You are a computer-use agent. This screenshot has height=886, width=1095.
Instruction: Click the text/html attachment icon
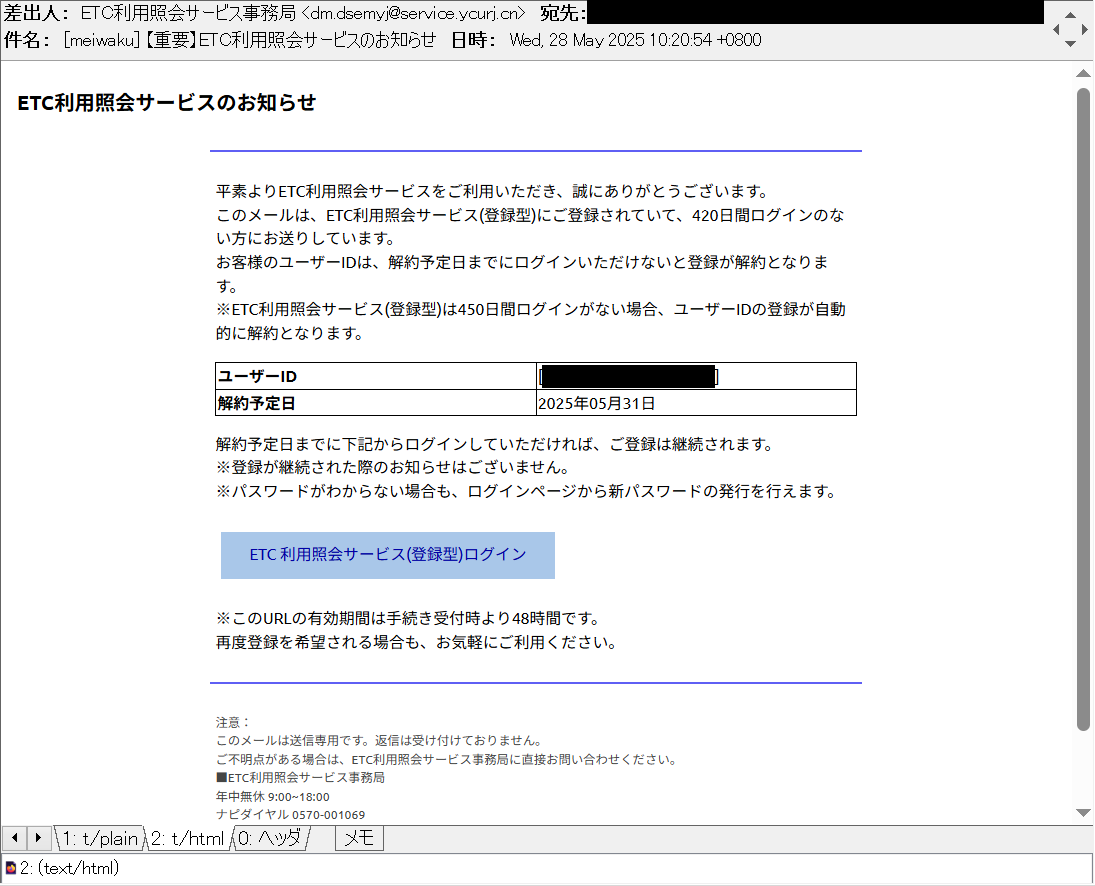point(10,868)
